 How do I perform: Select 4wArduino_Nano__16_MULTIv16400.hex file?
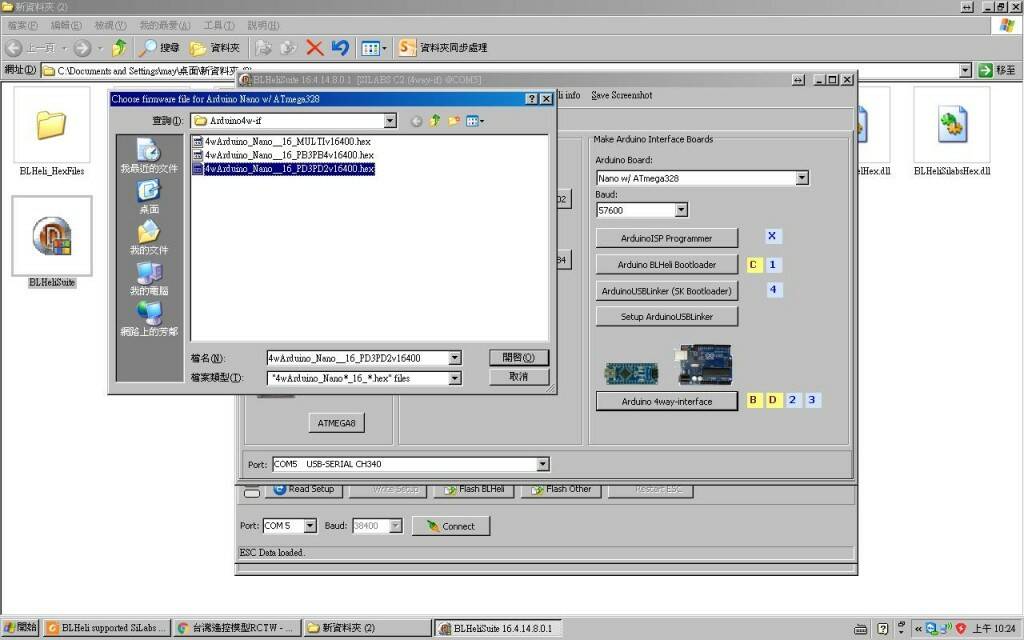[282, 141]
